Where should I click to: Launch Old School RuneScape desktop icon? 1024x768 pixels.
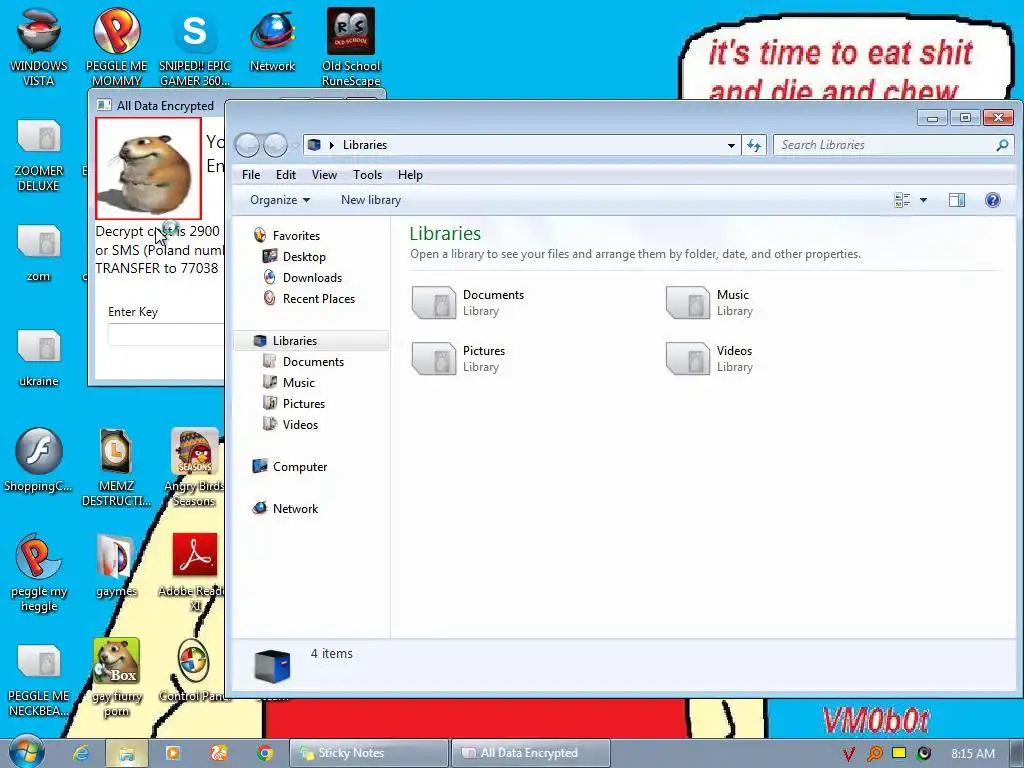[351, 47]
